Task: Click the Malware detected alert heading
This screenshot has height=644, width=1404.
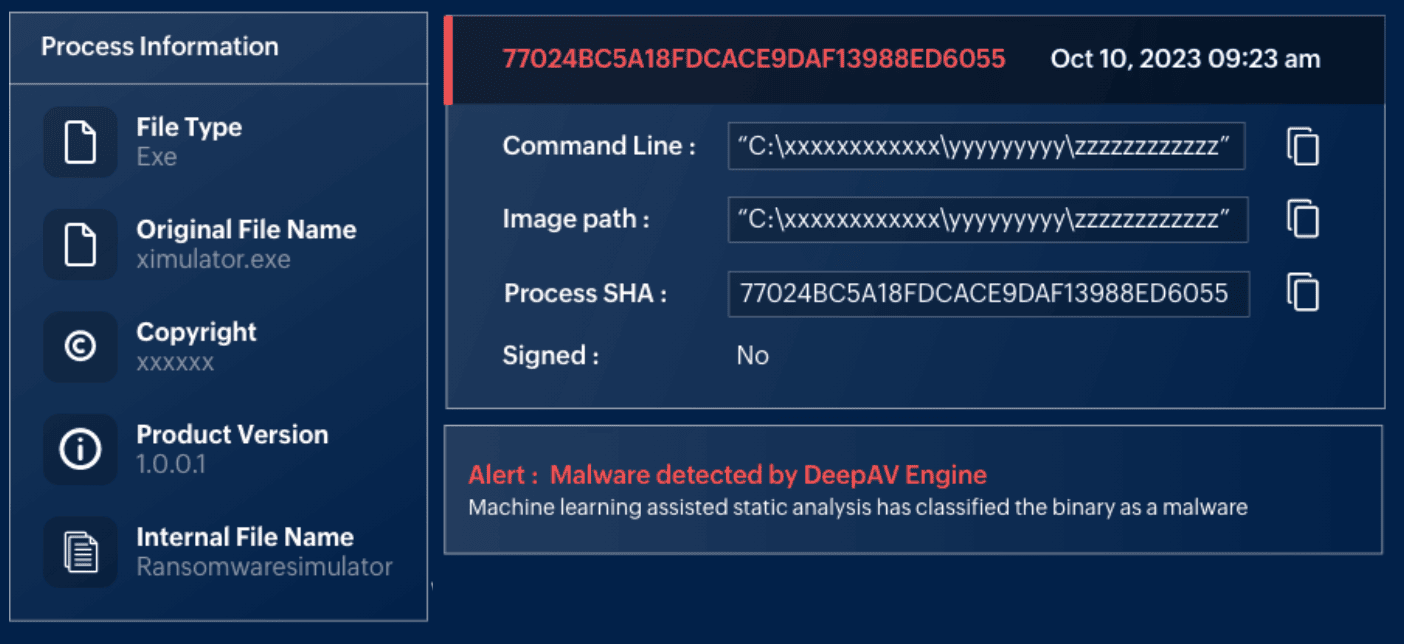Action: (x=728, y=475)
